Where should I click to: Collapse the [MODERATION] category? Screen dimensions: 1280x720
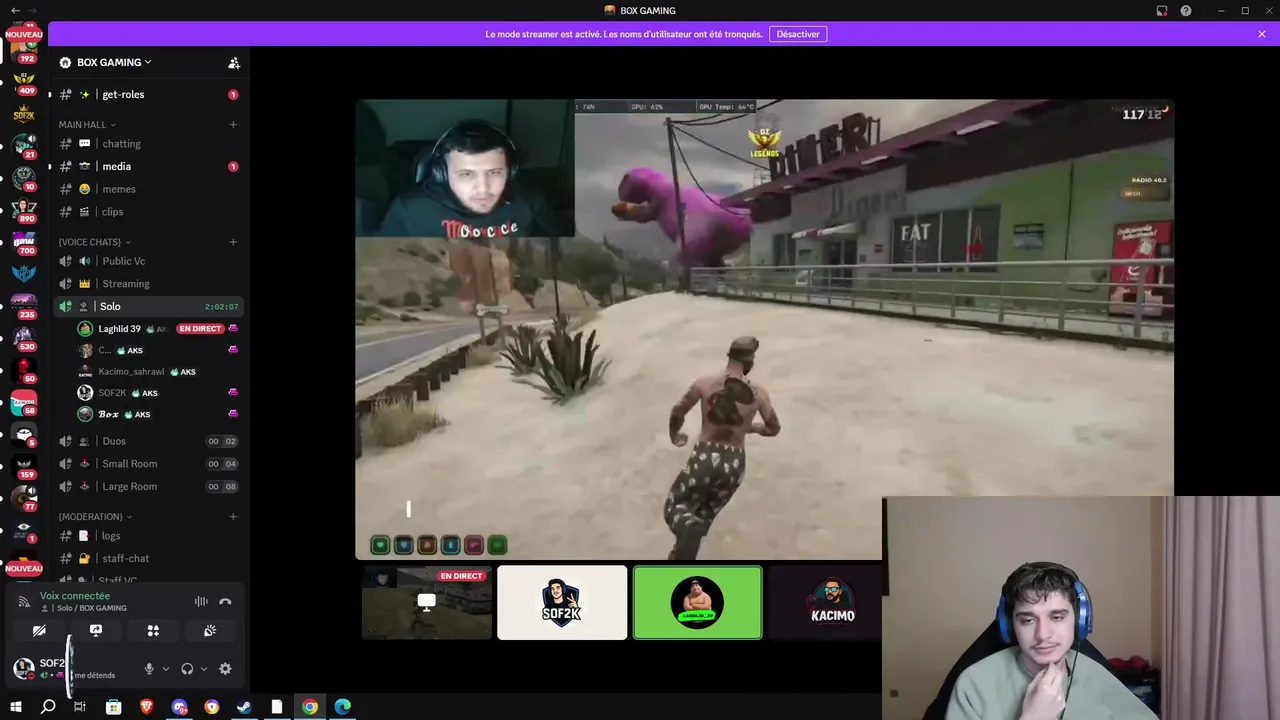pyautogui.click(x=96, y=516)
